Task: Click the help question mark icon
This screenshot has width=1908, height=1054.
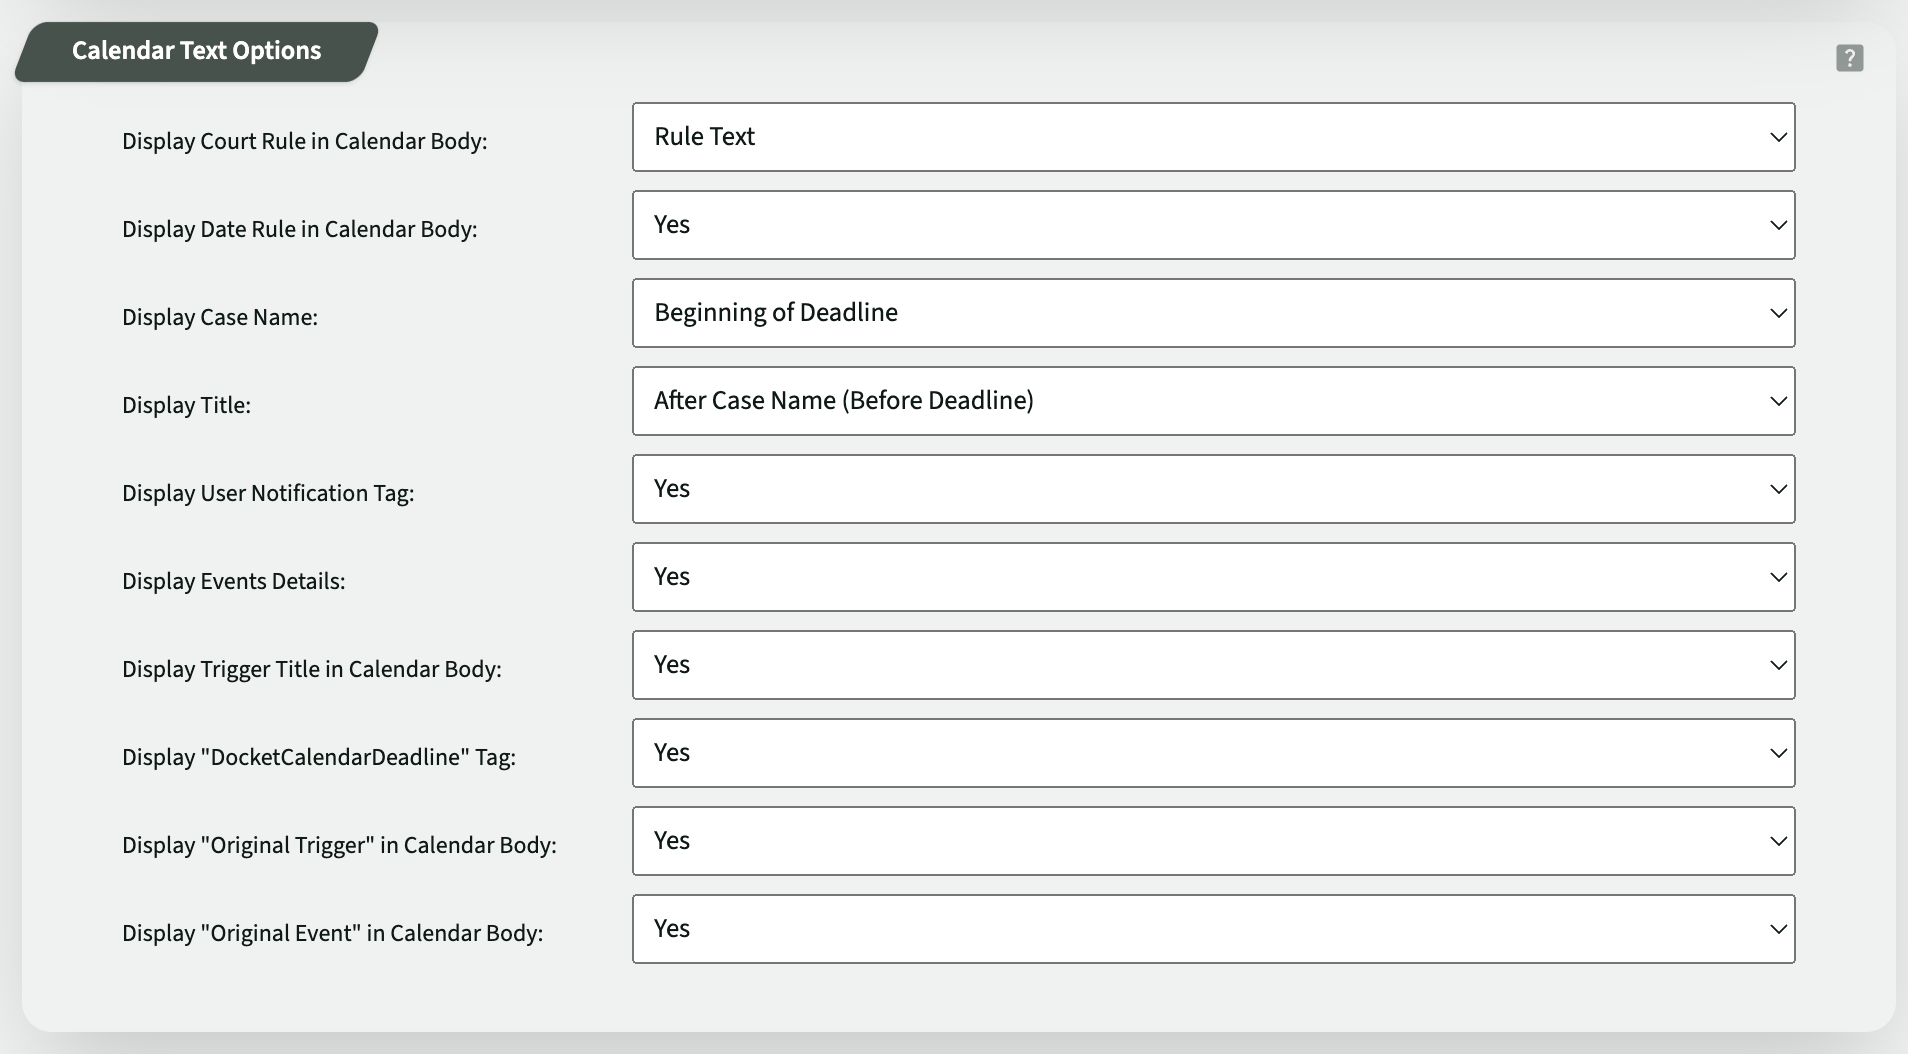Action: tap(1849, 57)
